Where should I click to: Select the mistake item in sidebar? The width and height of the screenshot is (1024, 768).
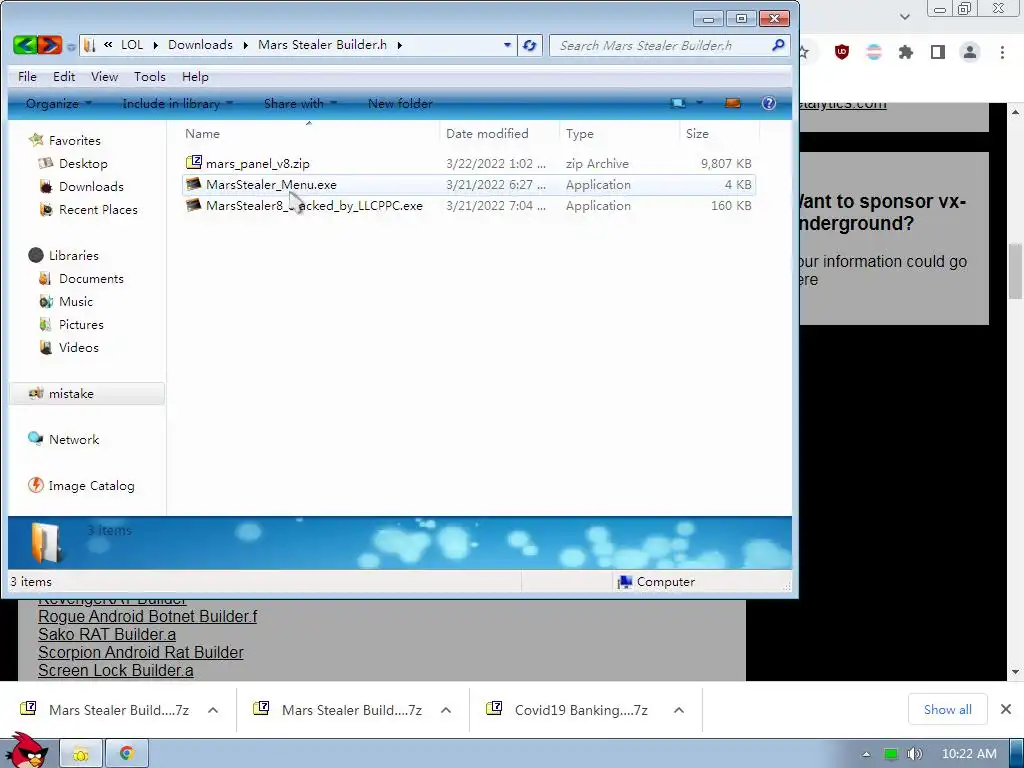[87, 394]
